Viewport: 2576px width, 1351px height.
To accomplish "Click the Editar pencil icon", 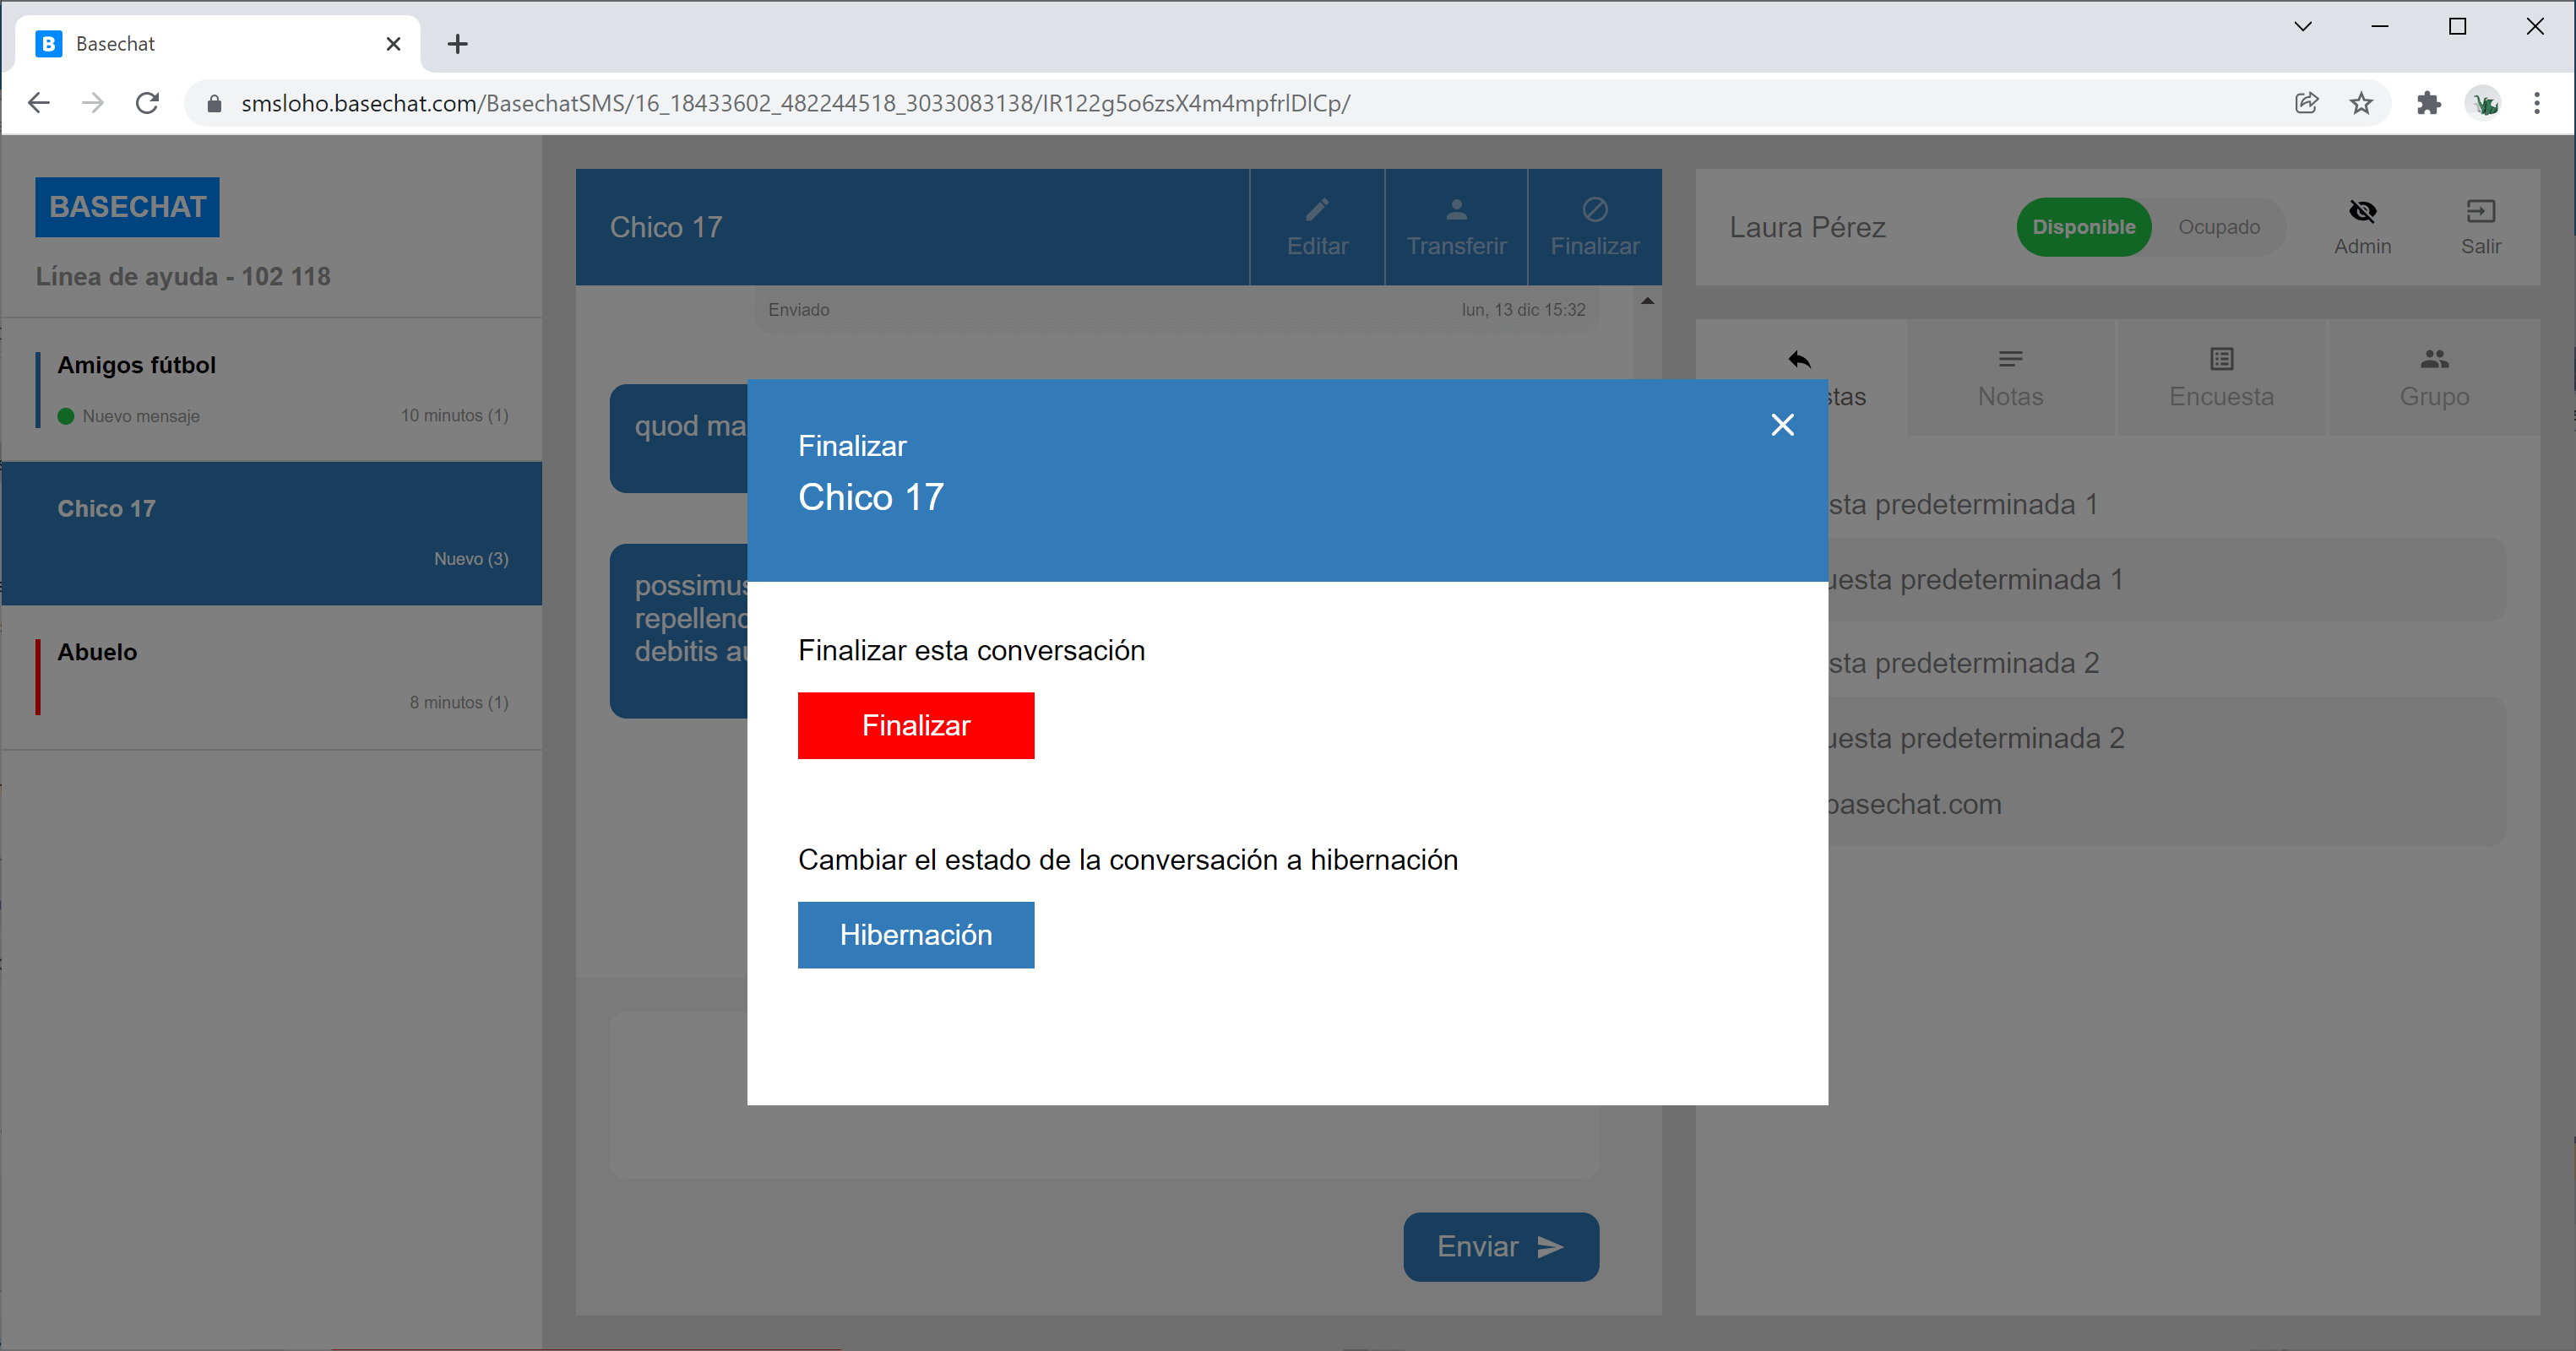I will click(x=1317, y=210).
